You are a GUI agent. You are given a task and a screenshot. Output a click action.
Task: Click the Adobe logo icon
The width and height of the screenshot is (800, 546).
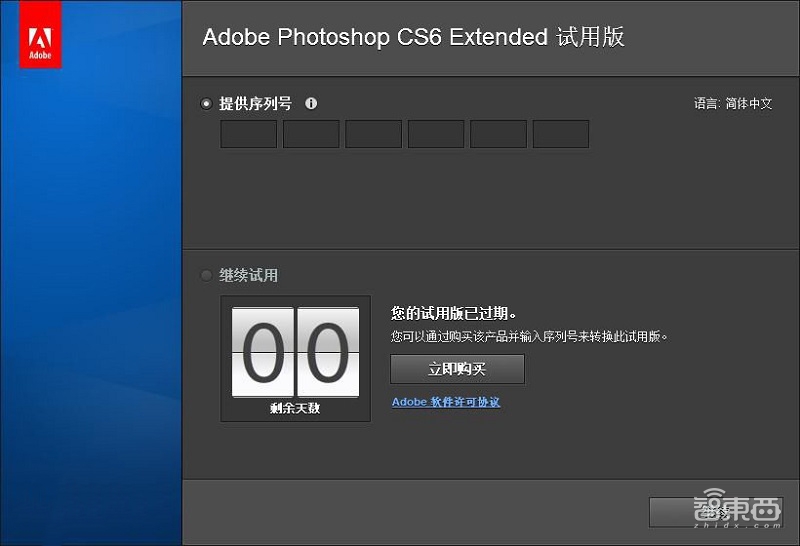(x=40, y=34)
